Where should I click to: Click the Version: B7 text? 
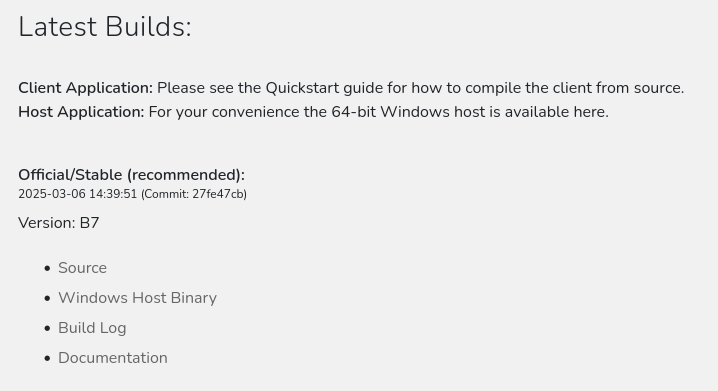[x=59, y=223]
